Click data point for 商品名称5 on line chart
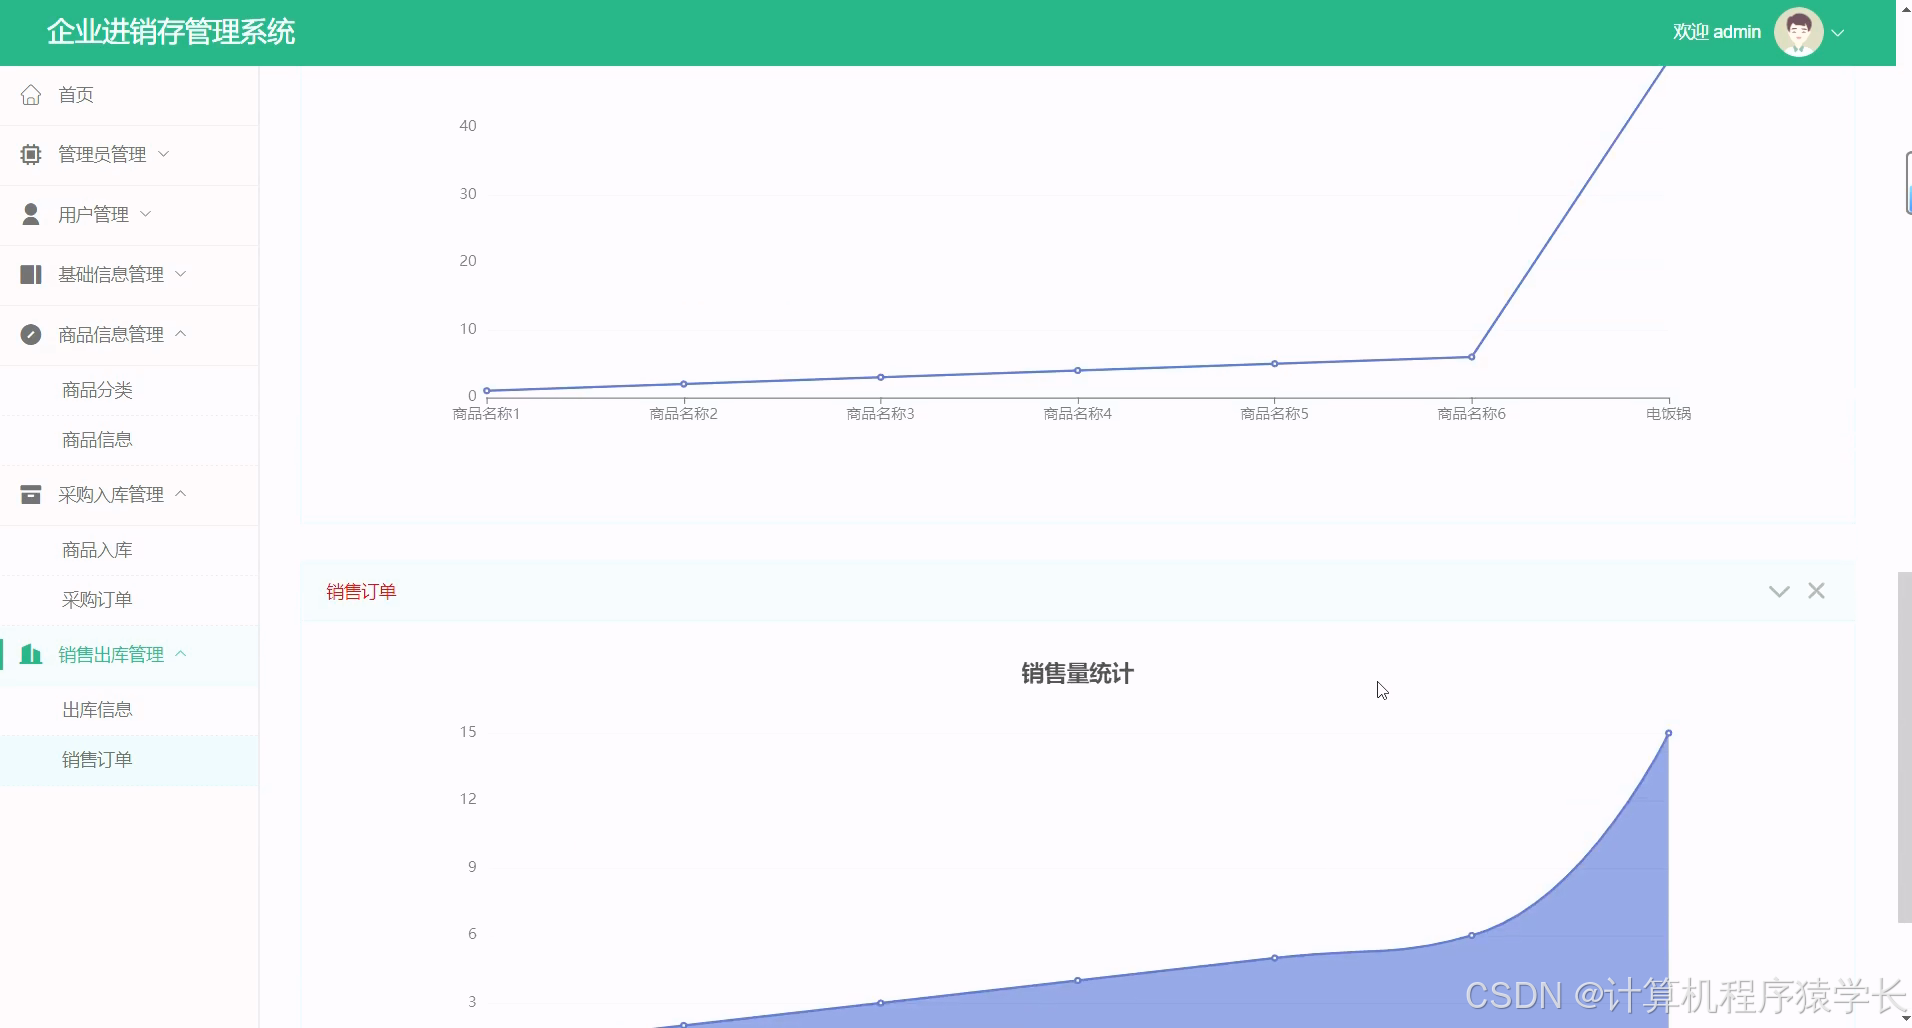The width and height of the screenshot is (1912, 1028). [x=1275, y=364]
